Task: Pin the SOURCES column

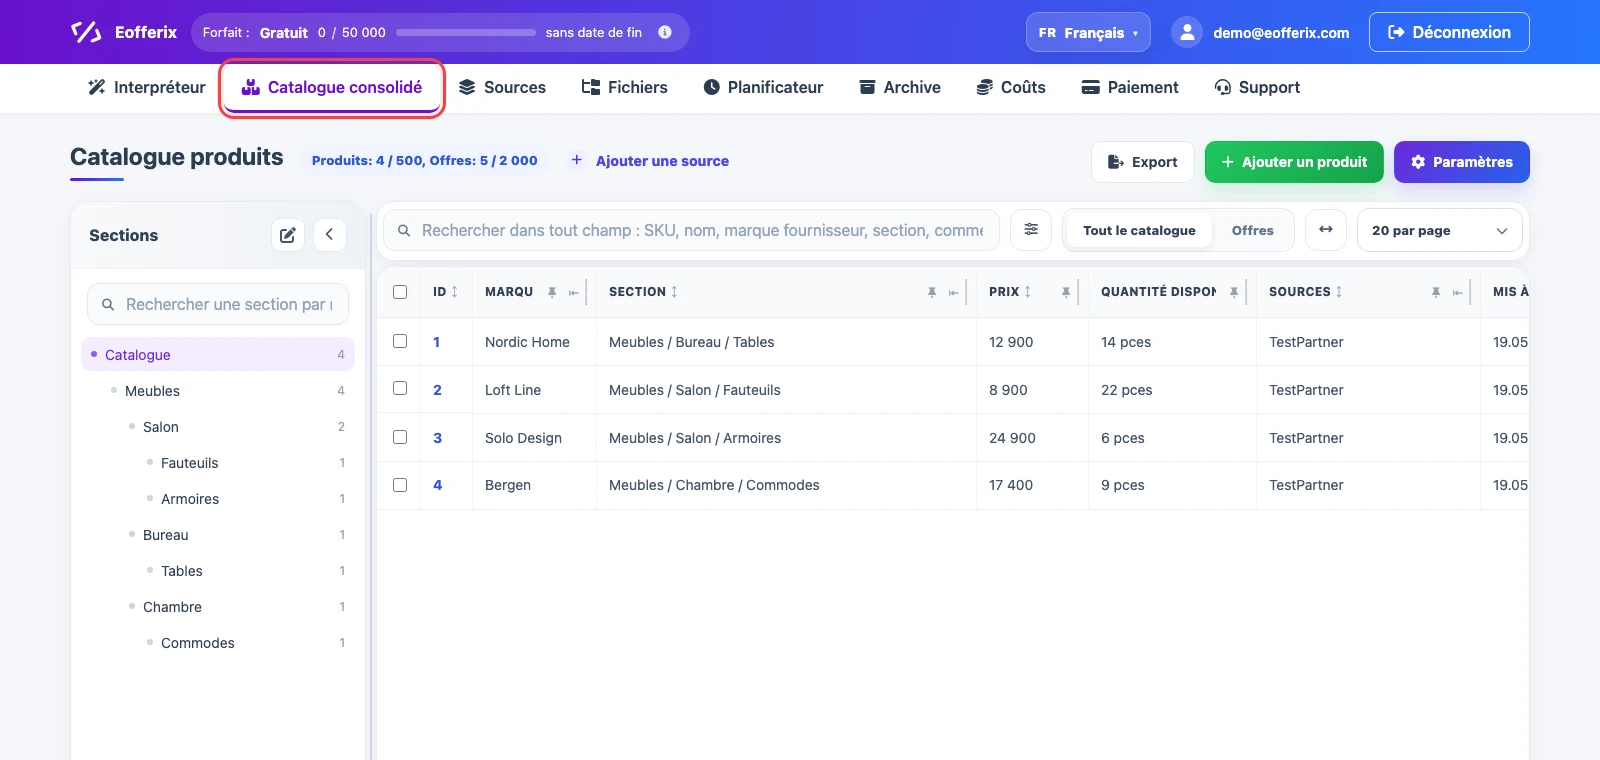Action: (1436, 292)
